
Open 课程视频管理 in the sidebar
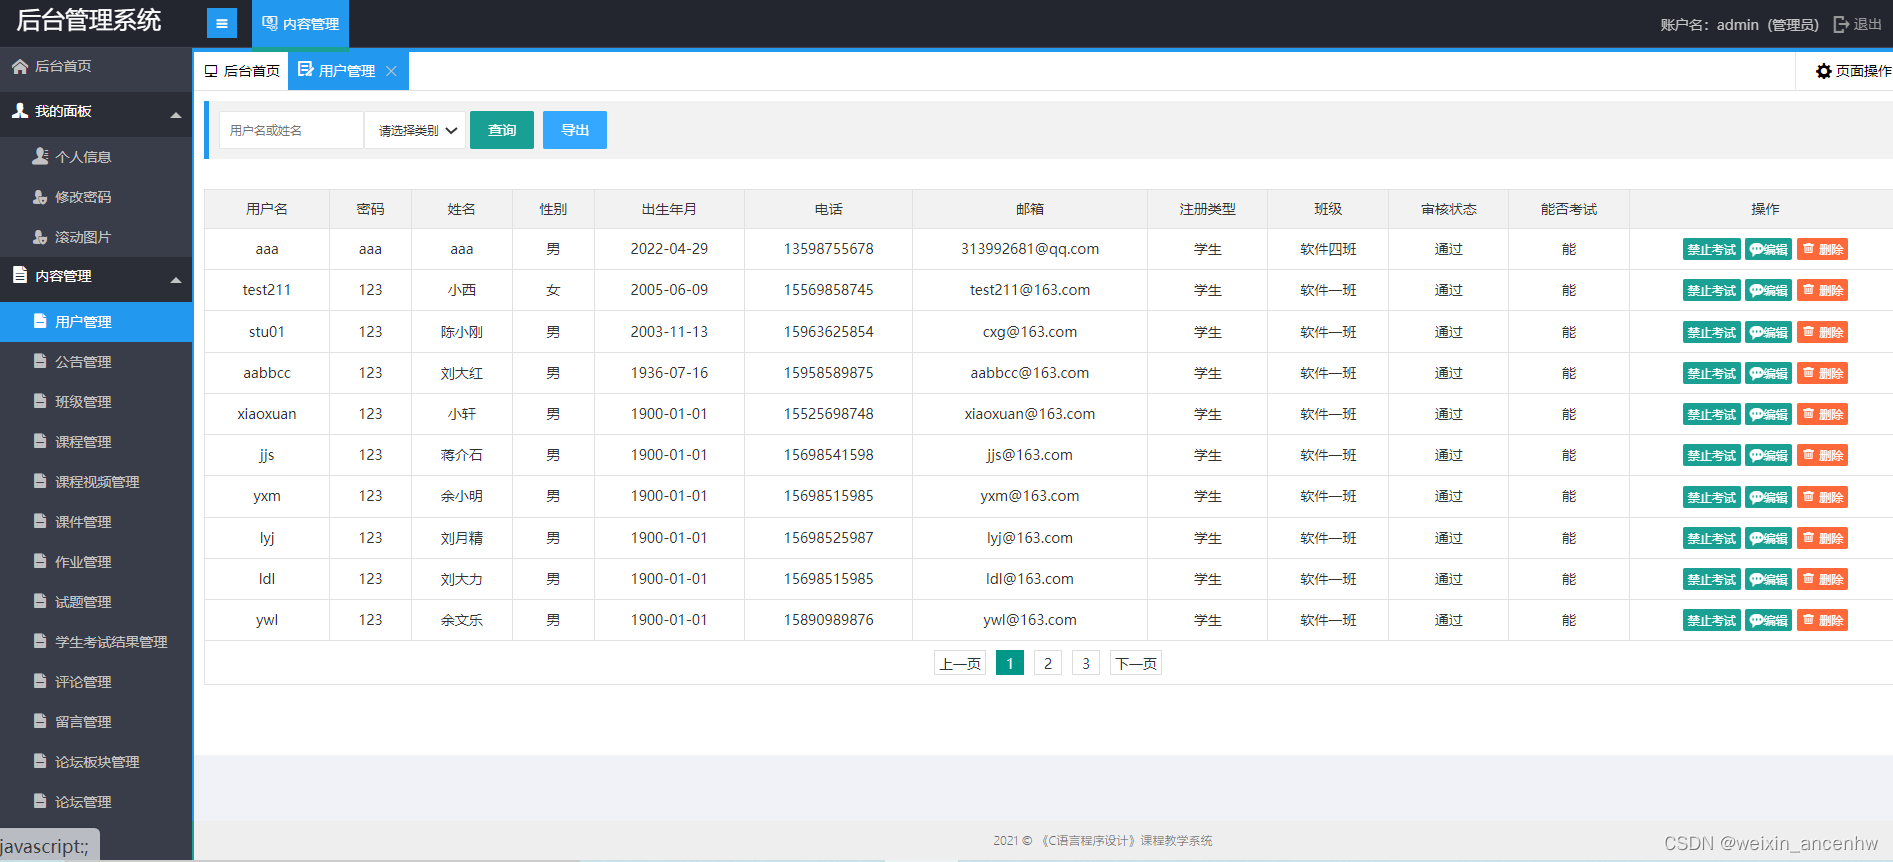(96, 482)
